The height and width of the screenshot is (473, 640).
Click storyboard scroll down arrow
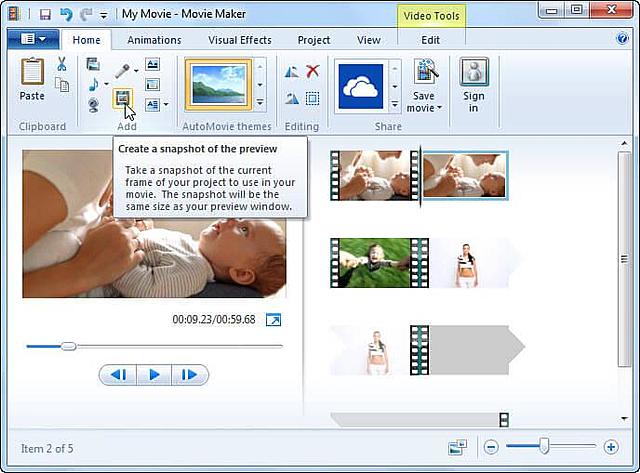coord(624,418)
